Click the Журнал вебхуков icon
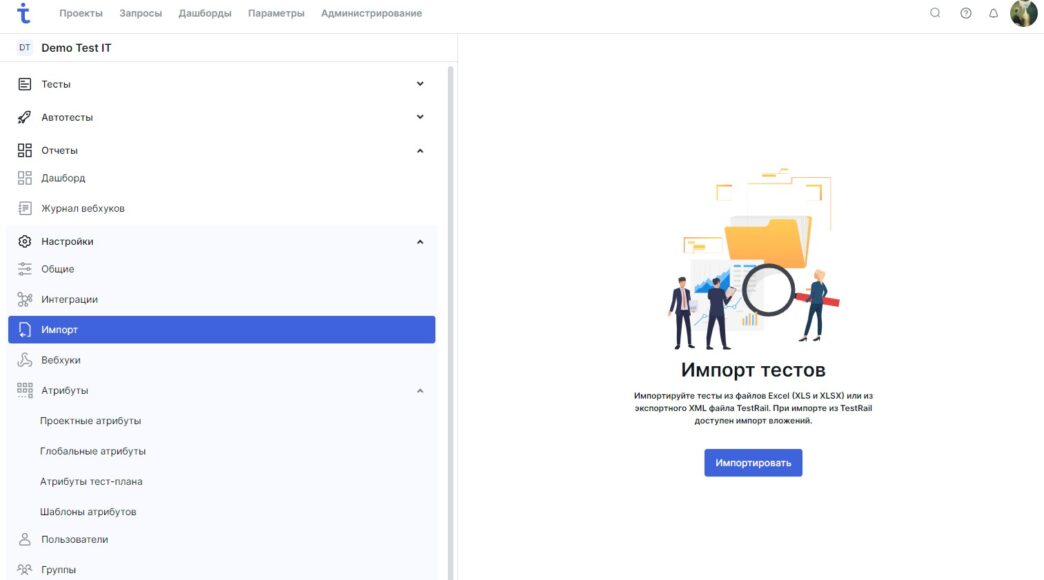Screen dimensions: 1044x580 tap(25, 208)
